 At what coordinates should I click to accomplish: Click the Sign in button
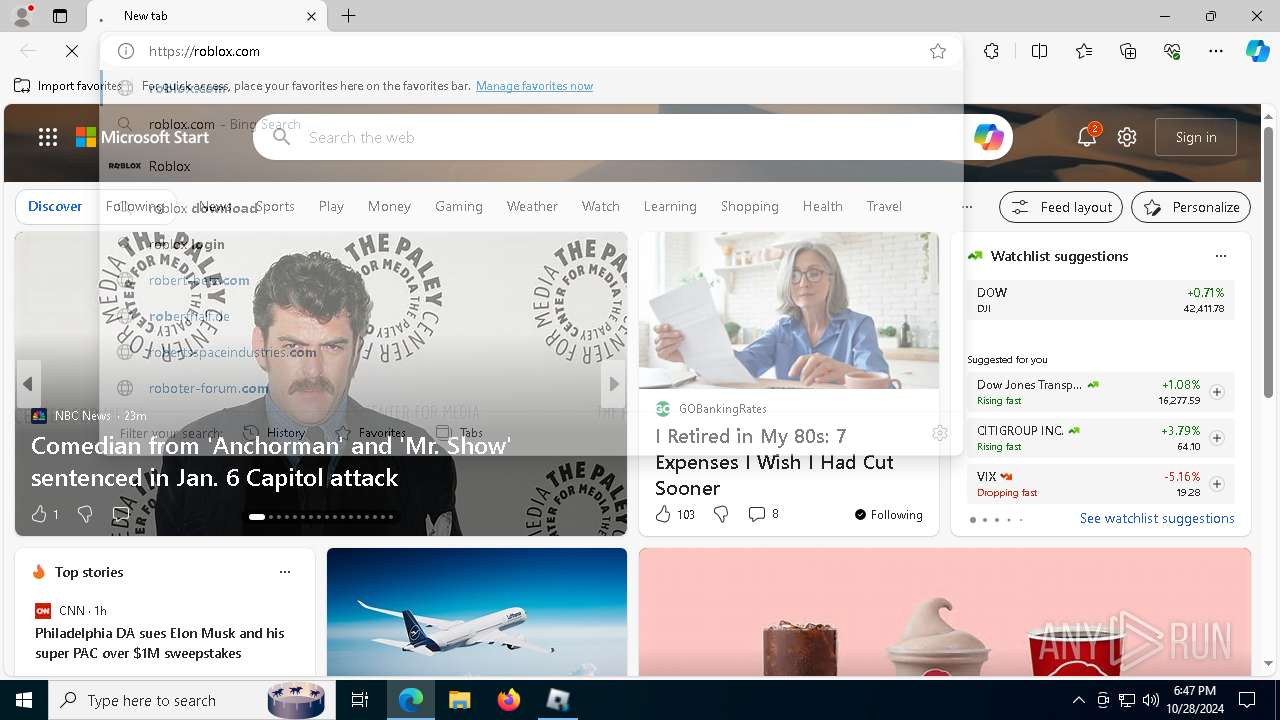1196,137
